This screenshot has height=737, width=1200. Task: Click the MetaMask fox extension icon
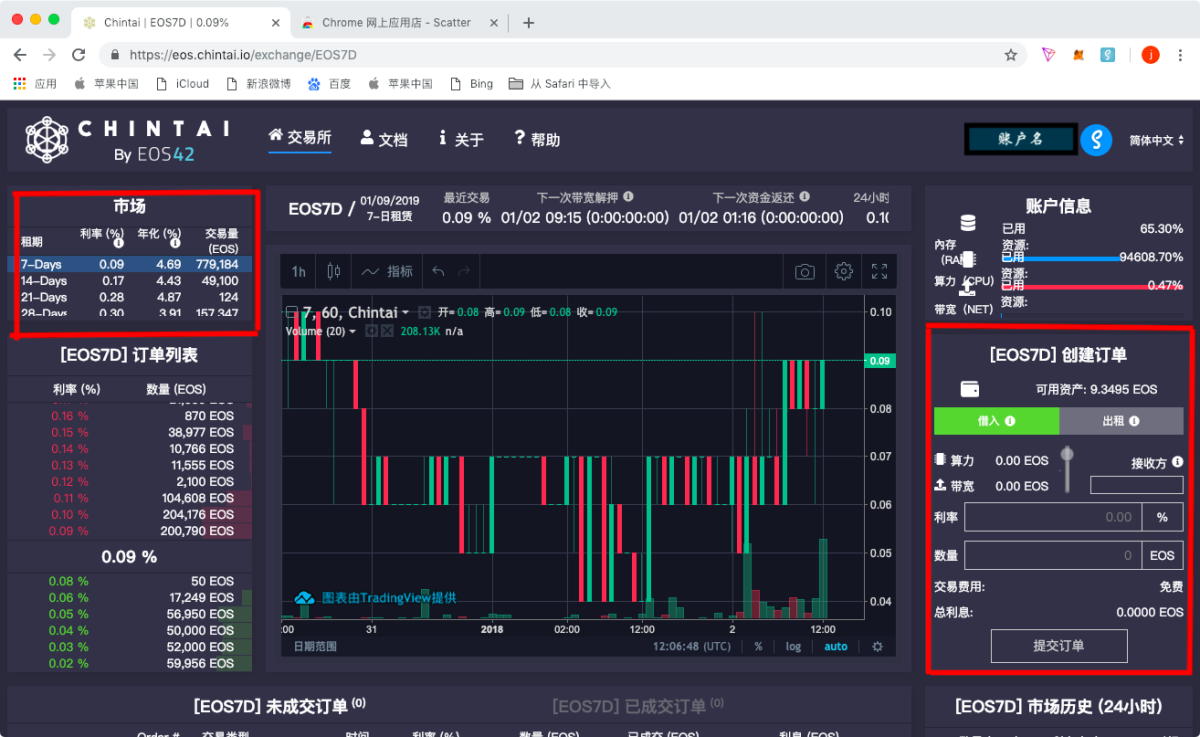[1078, 55]
